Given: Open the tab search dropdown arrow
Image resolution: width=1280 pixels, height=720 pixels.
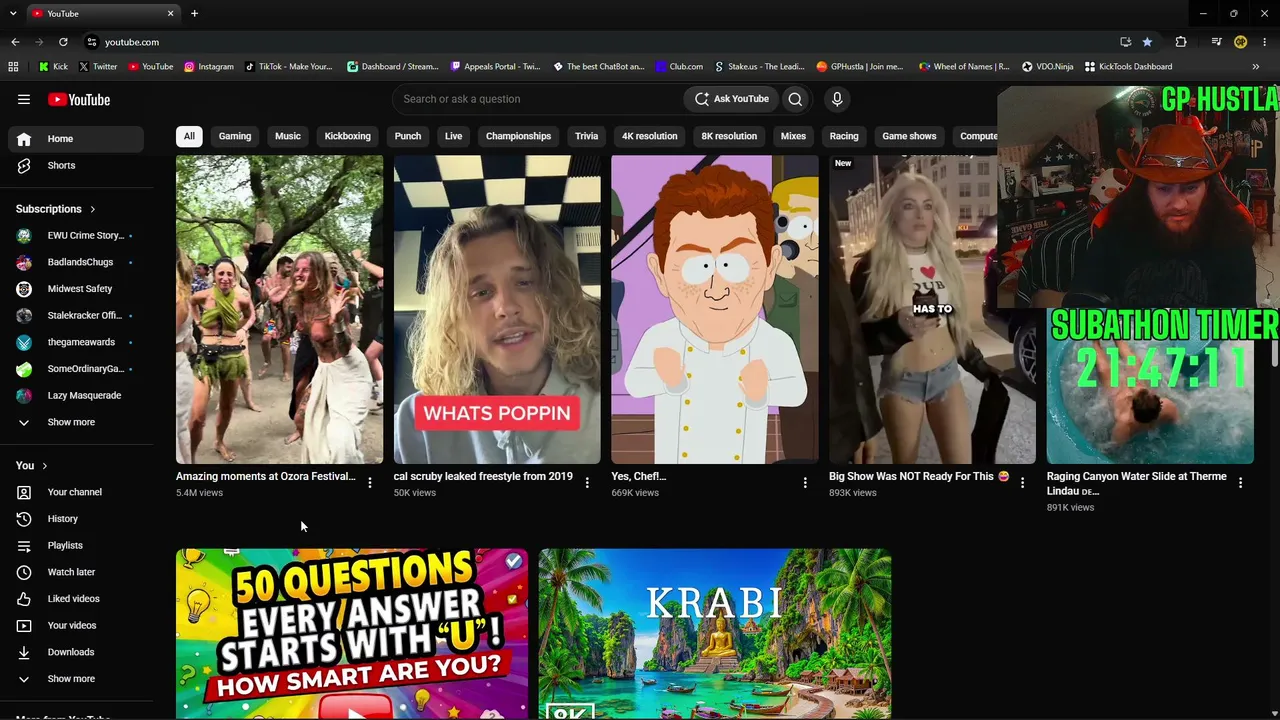Looking at the screenshot, I should pyautogui.click(x=13, y=13).
